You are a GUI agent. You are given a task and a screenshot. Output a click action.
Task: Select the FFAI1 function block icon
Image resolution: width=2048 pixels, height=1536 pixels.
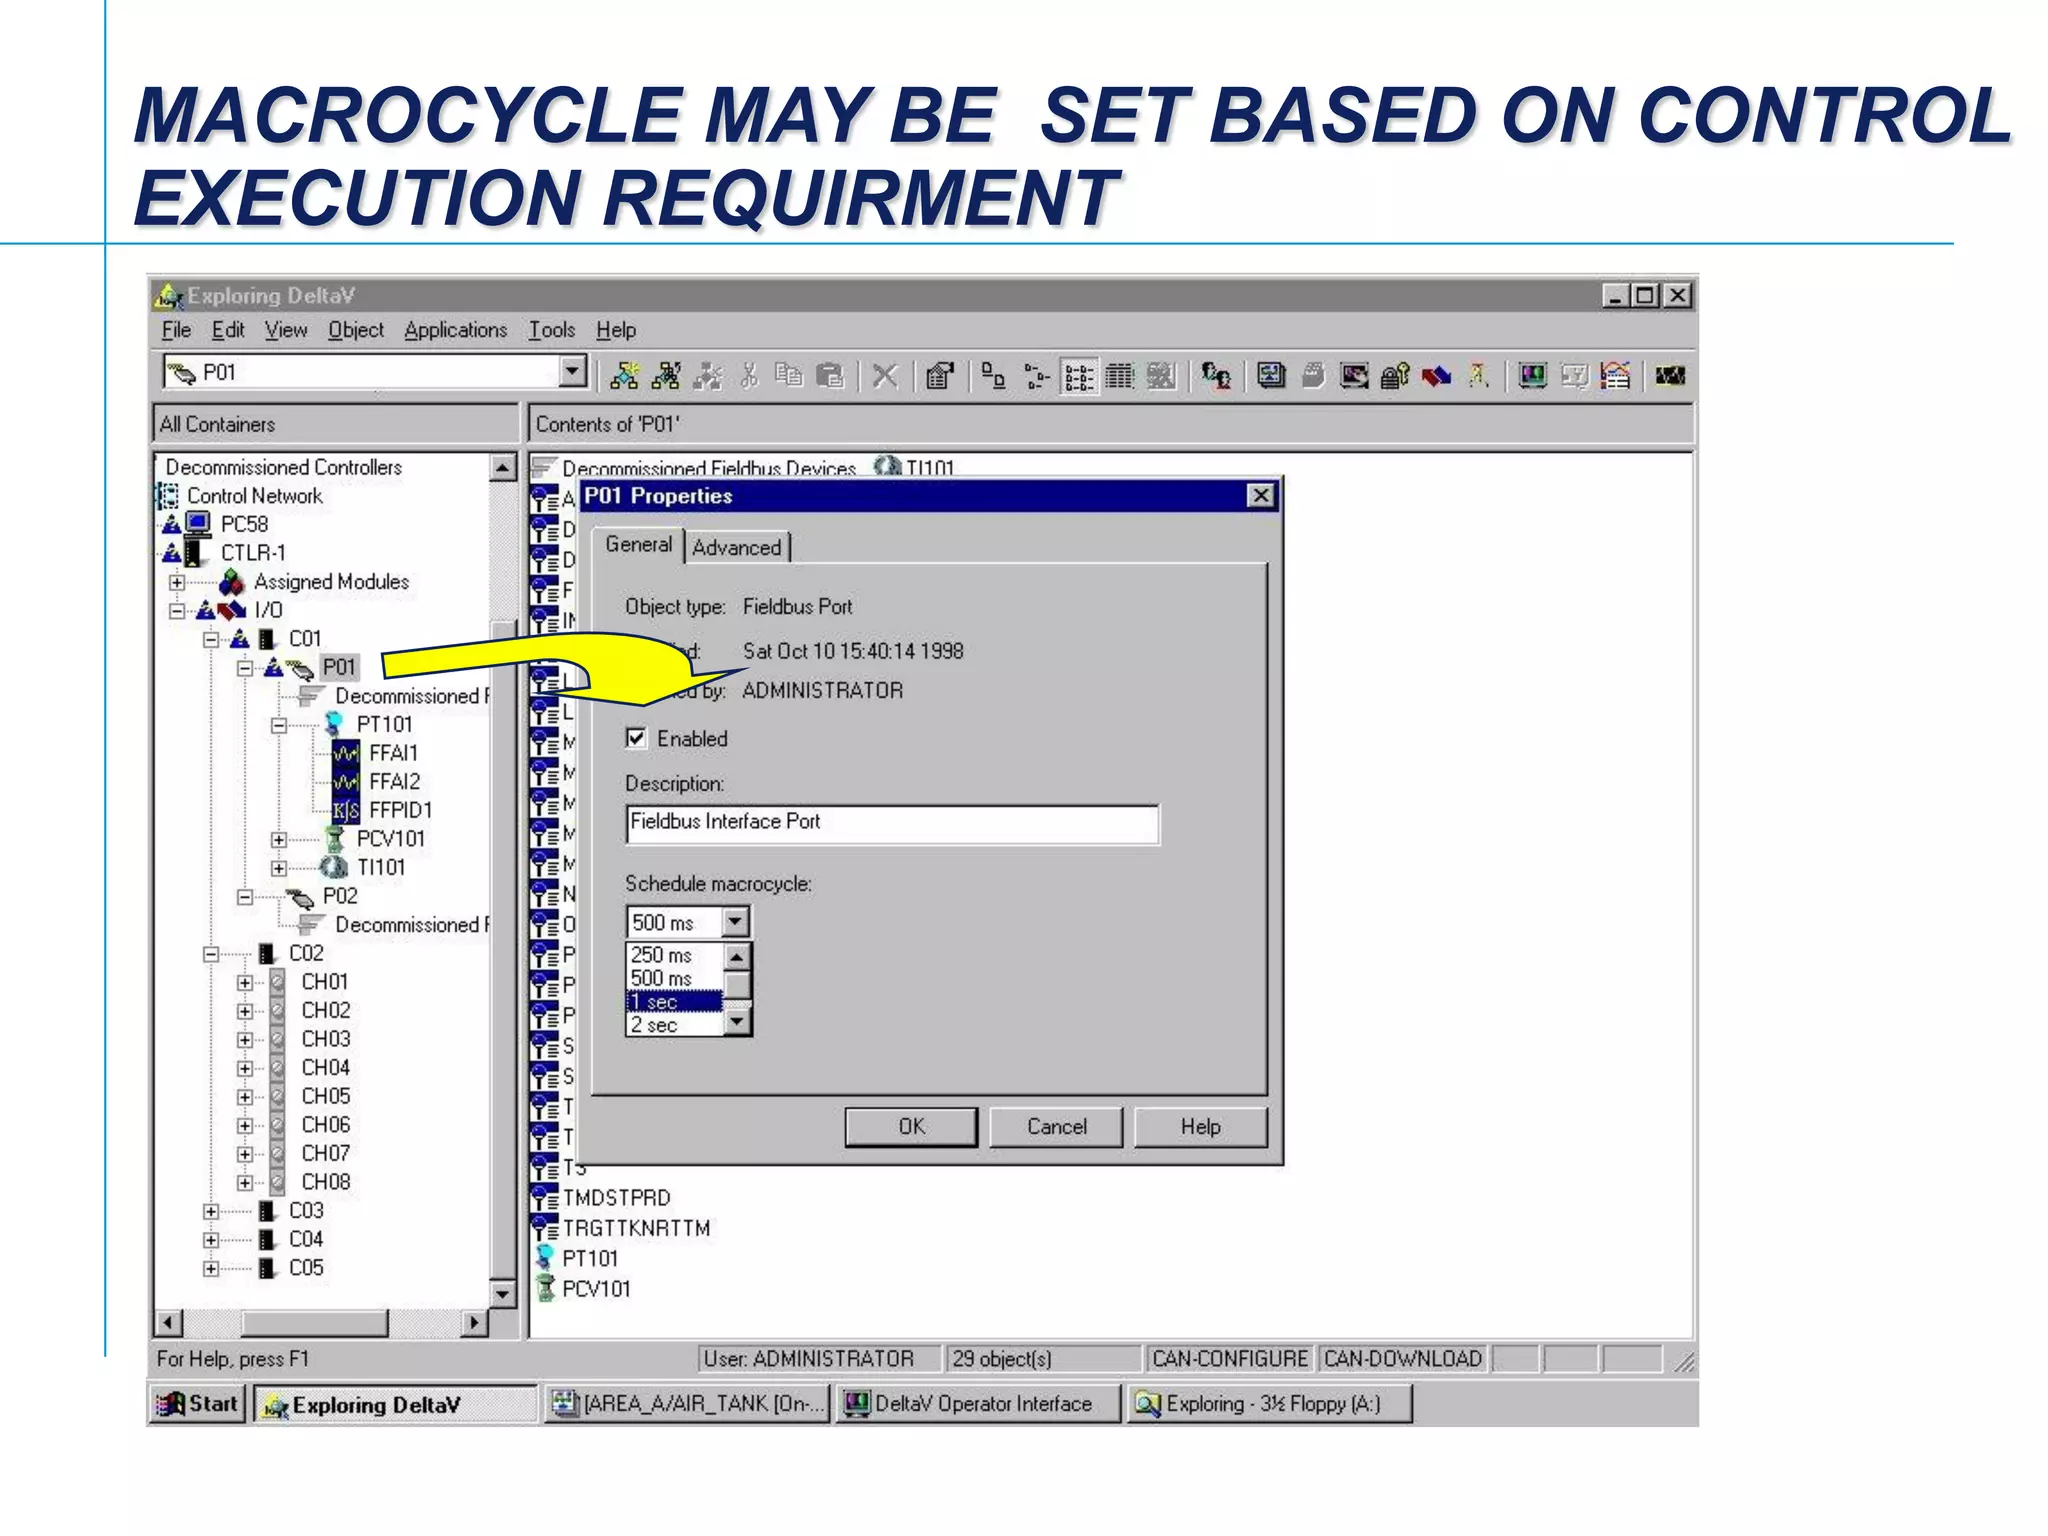pyautogui.click(x=346, y=753)
